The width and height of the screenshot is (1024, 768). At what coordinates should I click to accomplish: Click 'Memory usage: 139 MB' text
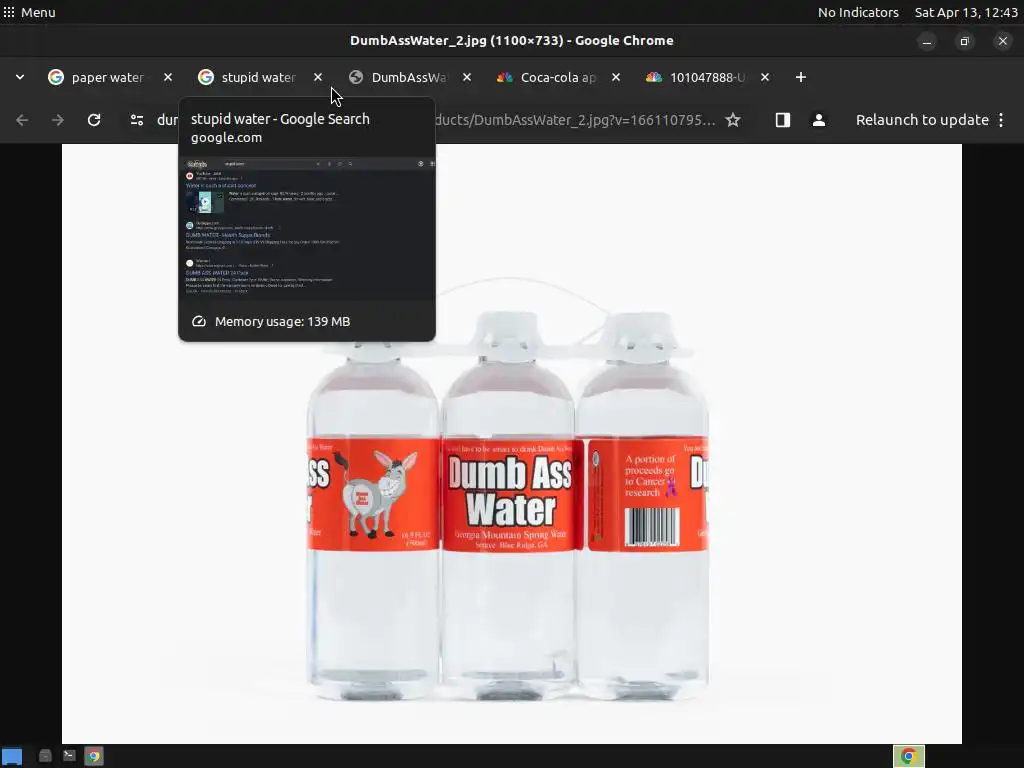click(282, 321)
